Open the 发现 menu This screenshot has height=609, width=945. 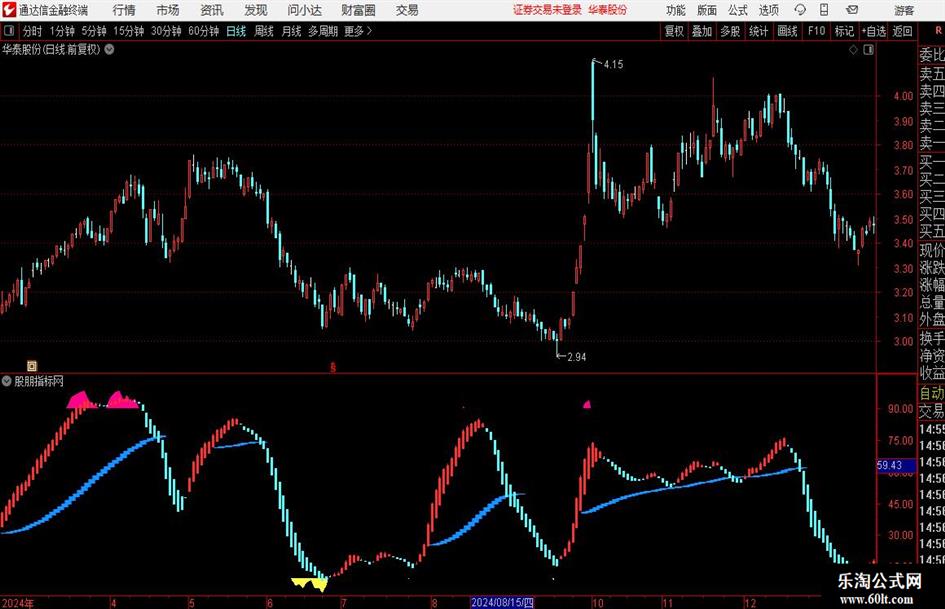[256, 10]
